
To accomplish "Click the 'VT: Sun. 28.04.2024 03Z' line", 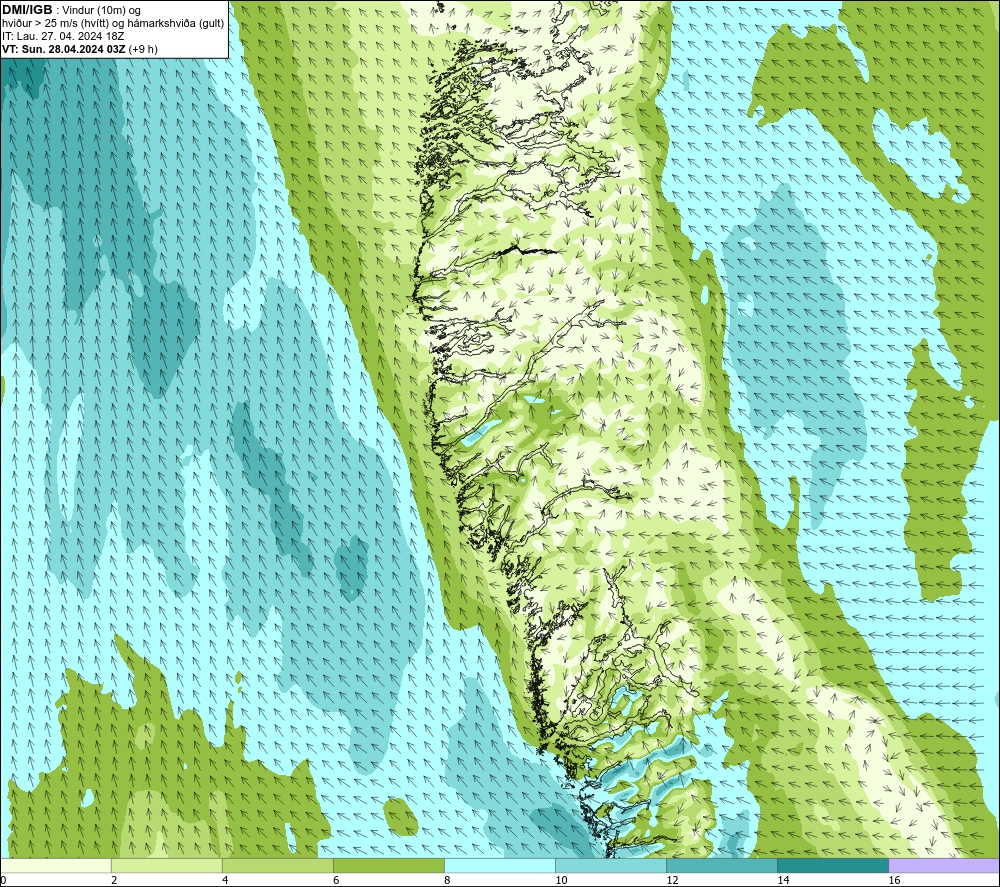I will tap(64, 49).
